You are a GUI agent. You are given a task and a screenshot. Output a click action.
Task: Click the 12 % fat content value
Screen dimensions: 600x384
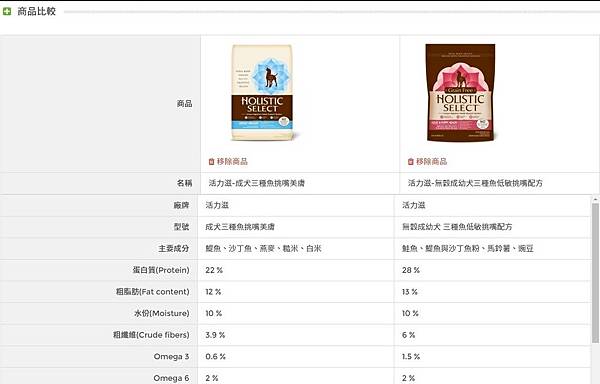[x=213, y=292]
